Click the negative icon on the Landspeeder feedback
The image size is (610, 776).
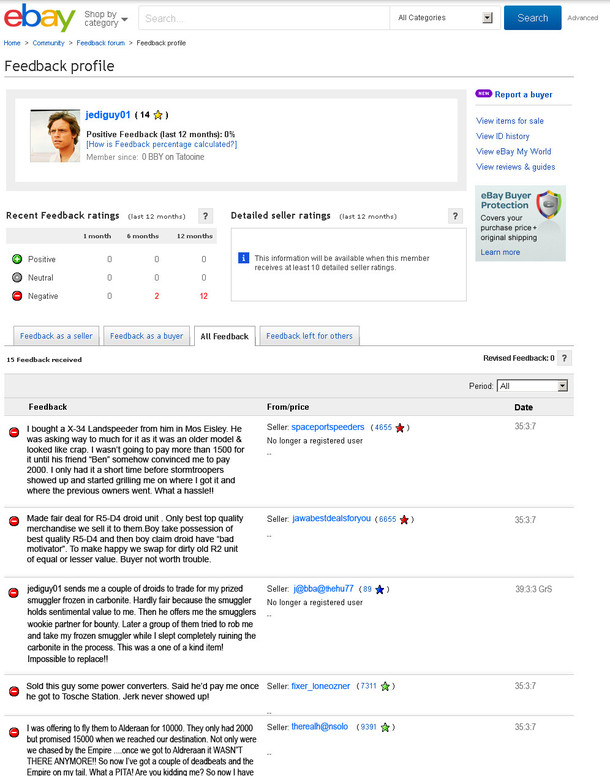(14, 432)
